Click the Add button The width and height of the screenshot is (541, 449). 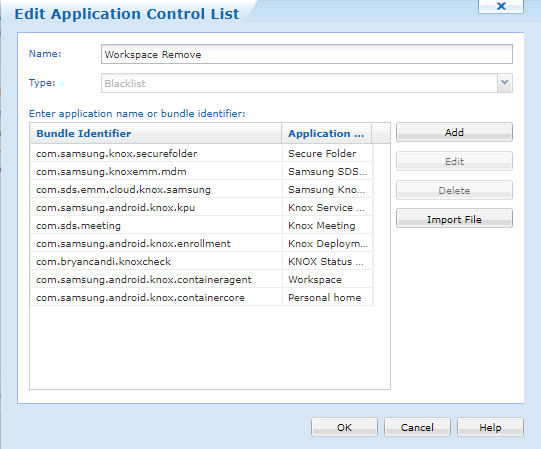coord(454,132)
